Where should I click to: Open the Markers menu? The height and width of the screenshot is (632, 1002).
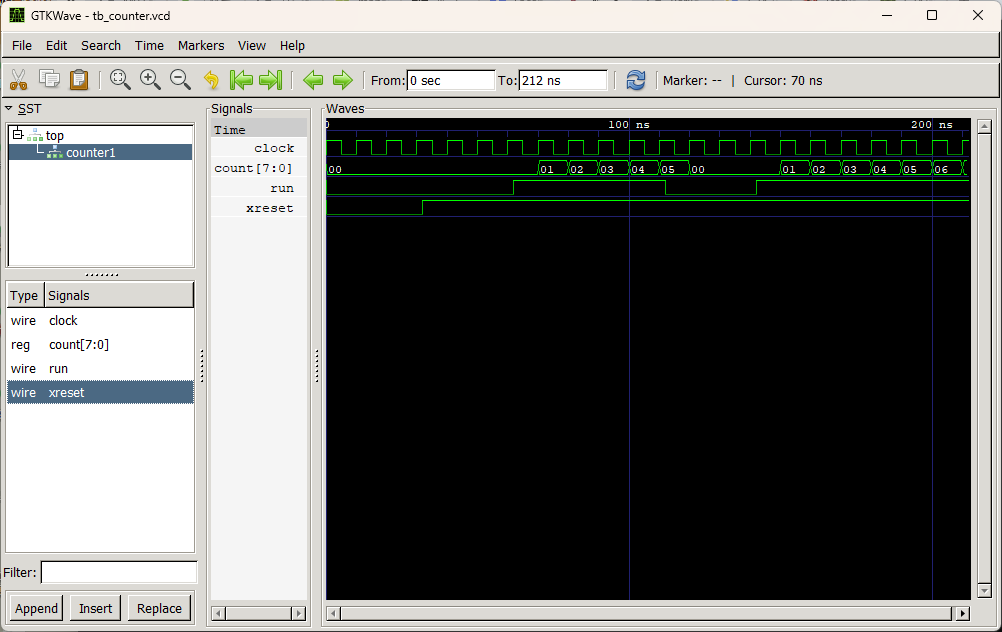click(x=201, y=45)
